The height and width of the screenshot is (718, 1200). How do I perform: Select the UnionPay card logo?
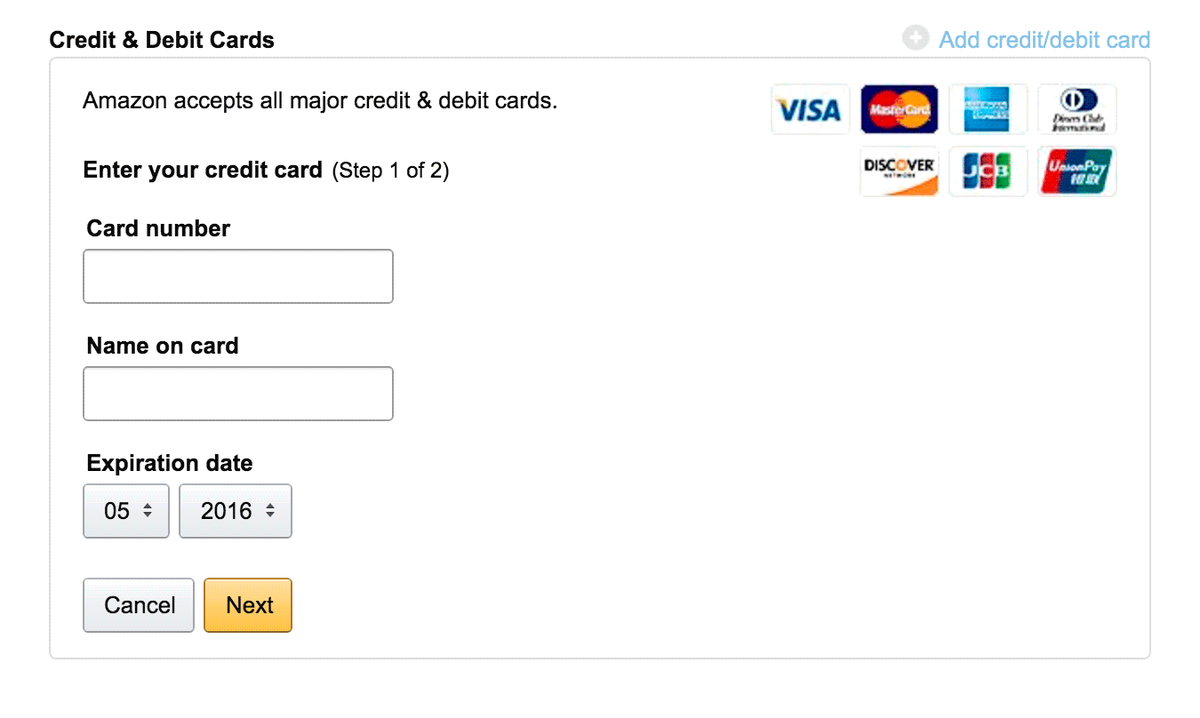[x=1077, y=172]
